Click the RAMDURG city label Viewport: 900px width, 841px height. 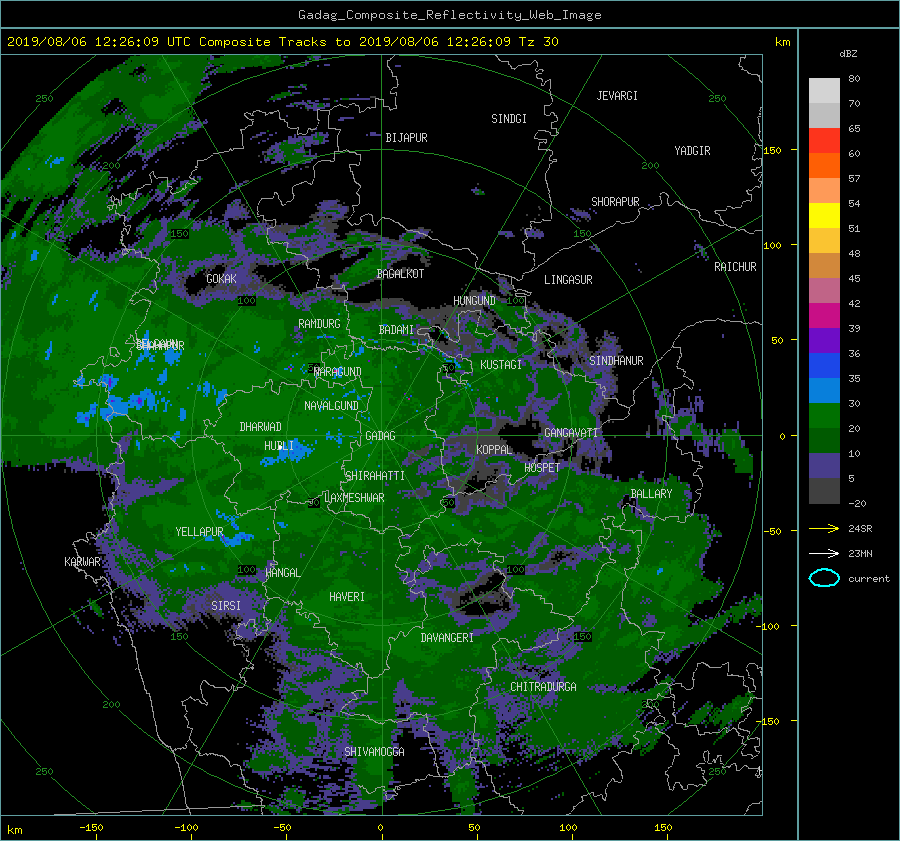tap(319, 324)
